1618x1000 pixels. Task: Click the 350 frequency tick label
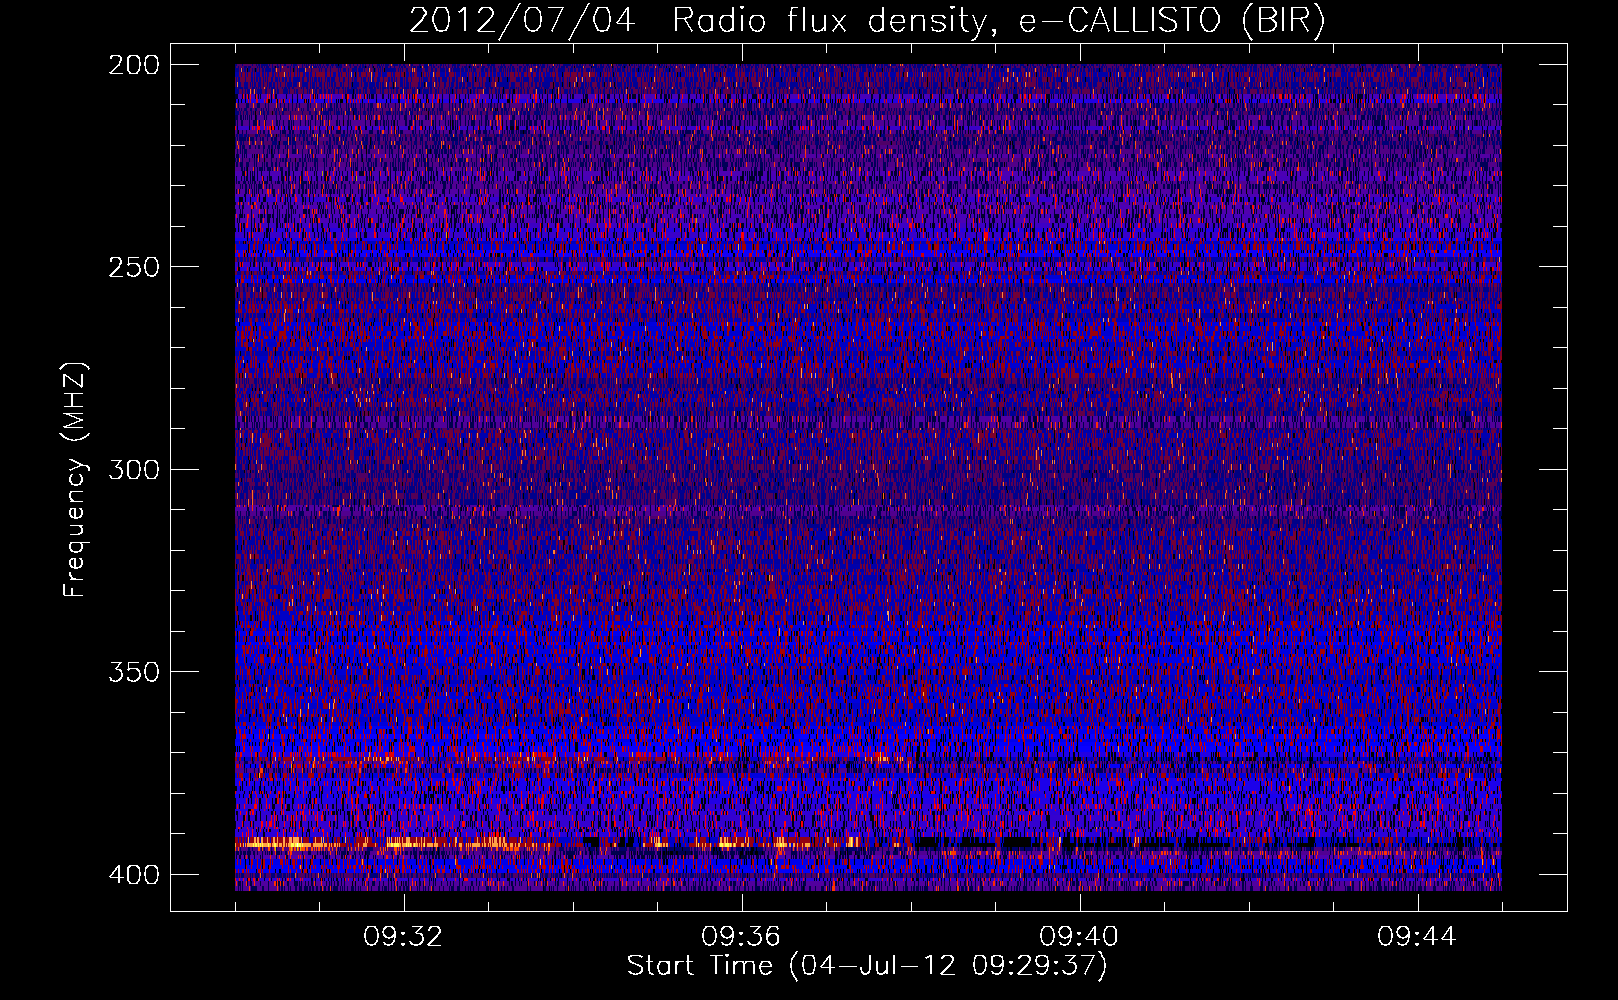point(133,672)
